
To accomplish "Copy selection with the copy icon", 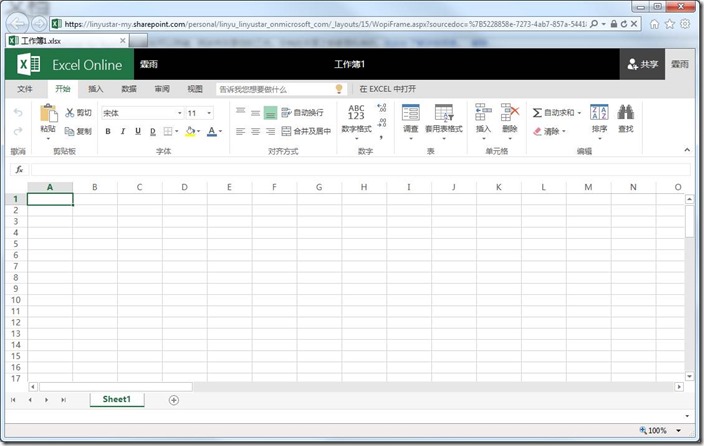I will point(69,131).
